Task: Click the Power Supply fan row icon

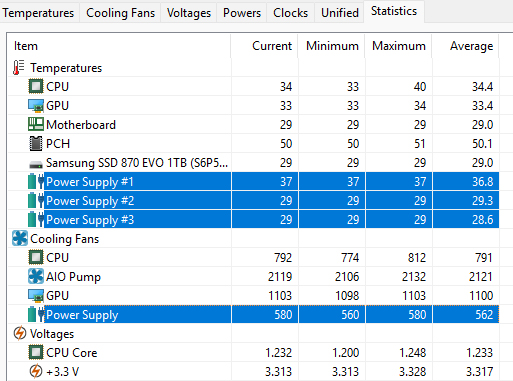Action: [x=36, y=314]
